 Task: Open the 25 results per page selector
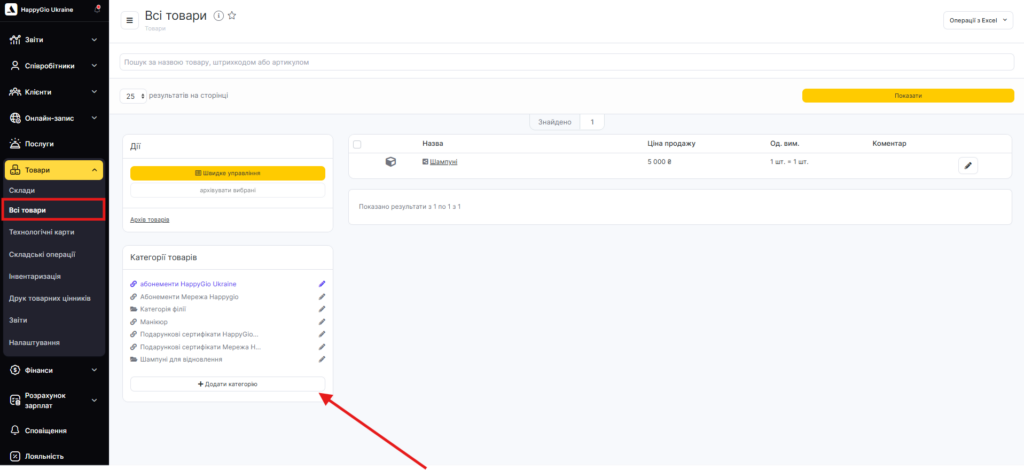click(133, 96)
